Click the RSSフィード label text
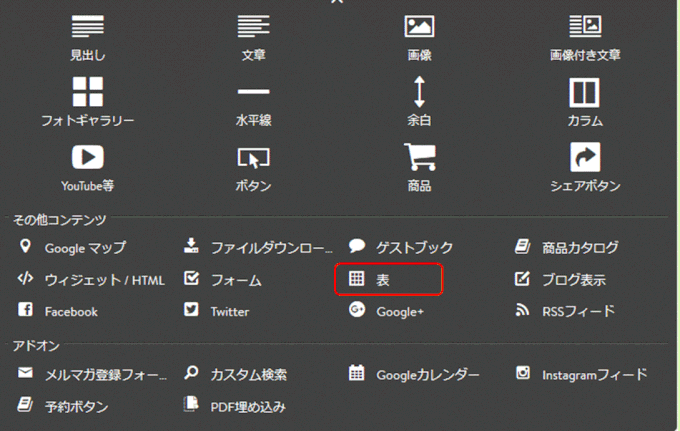680x431 pixels. [579, 311]
